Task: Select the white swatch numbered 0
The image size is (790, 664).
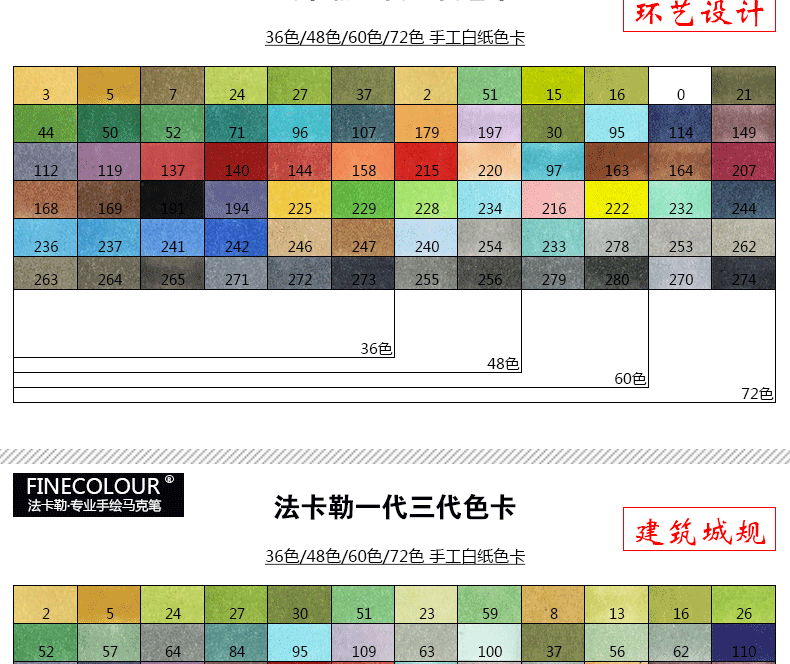Action: click(x=680, y=86)
